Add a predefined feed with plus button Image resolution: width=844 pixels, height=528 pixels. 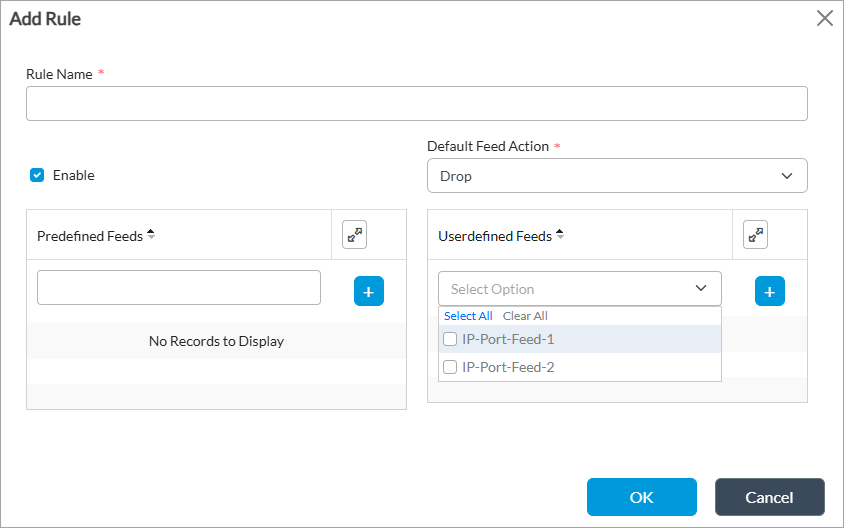pos(368,291)
